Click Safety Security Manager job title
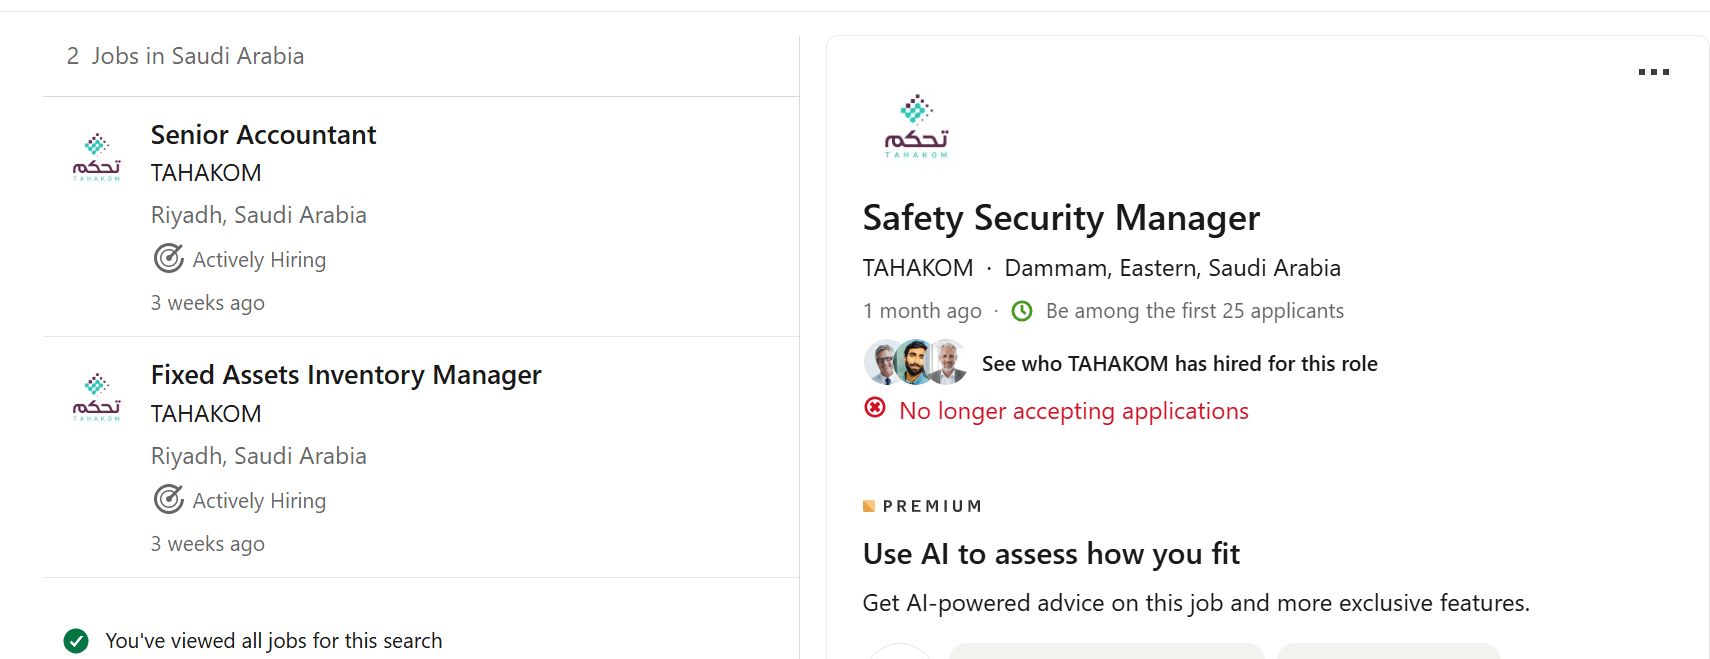The width and height of the screenshot is (1710, 659). [1061, 218]
